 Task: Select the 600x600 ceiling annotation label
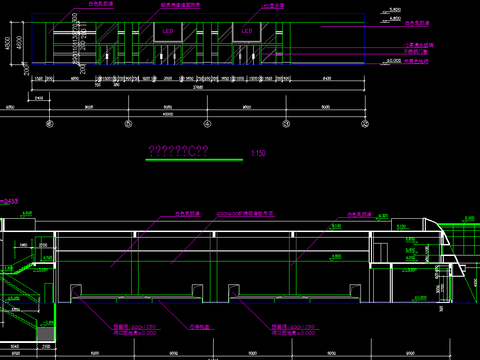click(245, 214)
